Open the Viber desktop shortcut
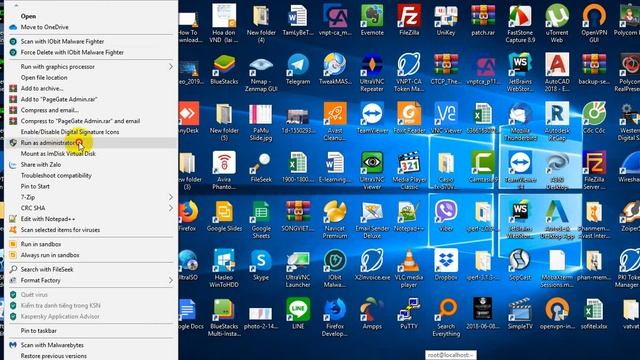Screen dimensions: 640x360 coord(446,216)
